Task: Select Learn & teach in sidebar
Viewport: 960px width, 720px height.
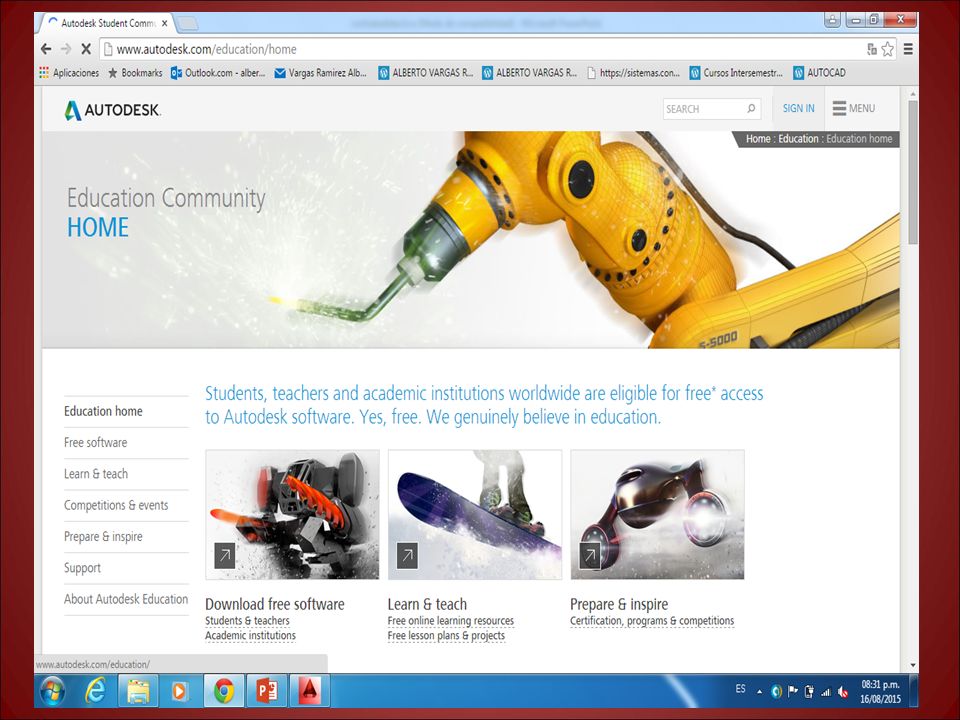Action: 96,473
